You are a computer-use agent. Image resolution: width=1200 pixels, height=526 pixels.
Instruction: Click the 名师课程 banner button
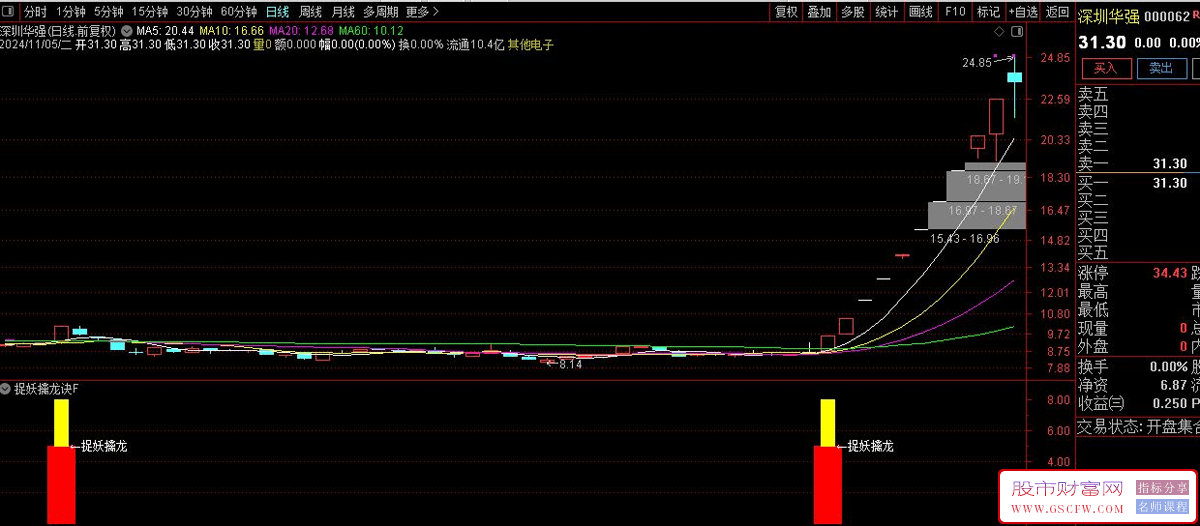1162,507
